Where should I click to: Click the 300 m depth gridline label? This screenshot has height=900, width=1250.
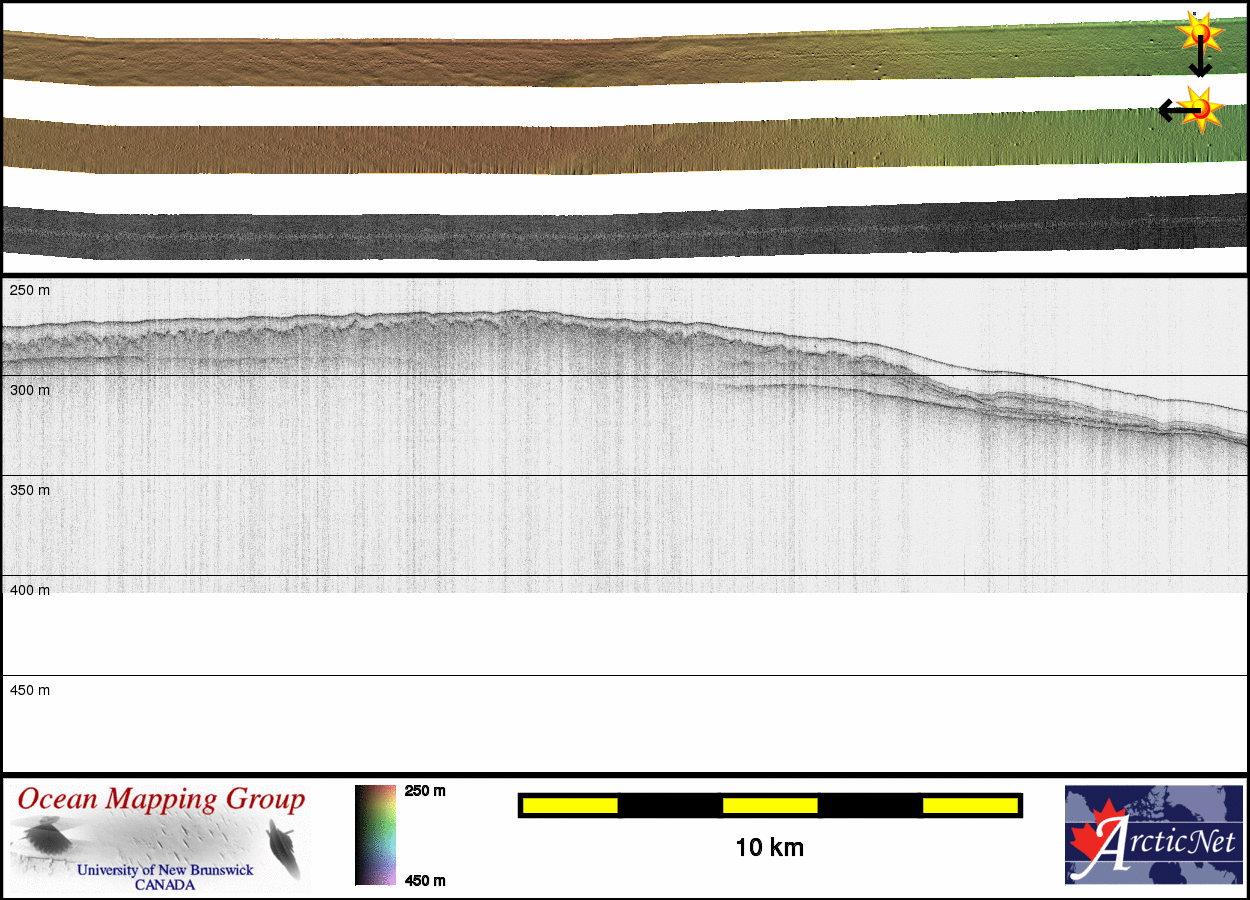(30, 390)
